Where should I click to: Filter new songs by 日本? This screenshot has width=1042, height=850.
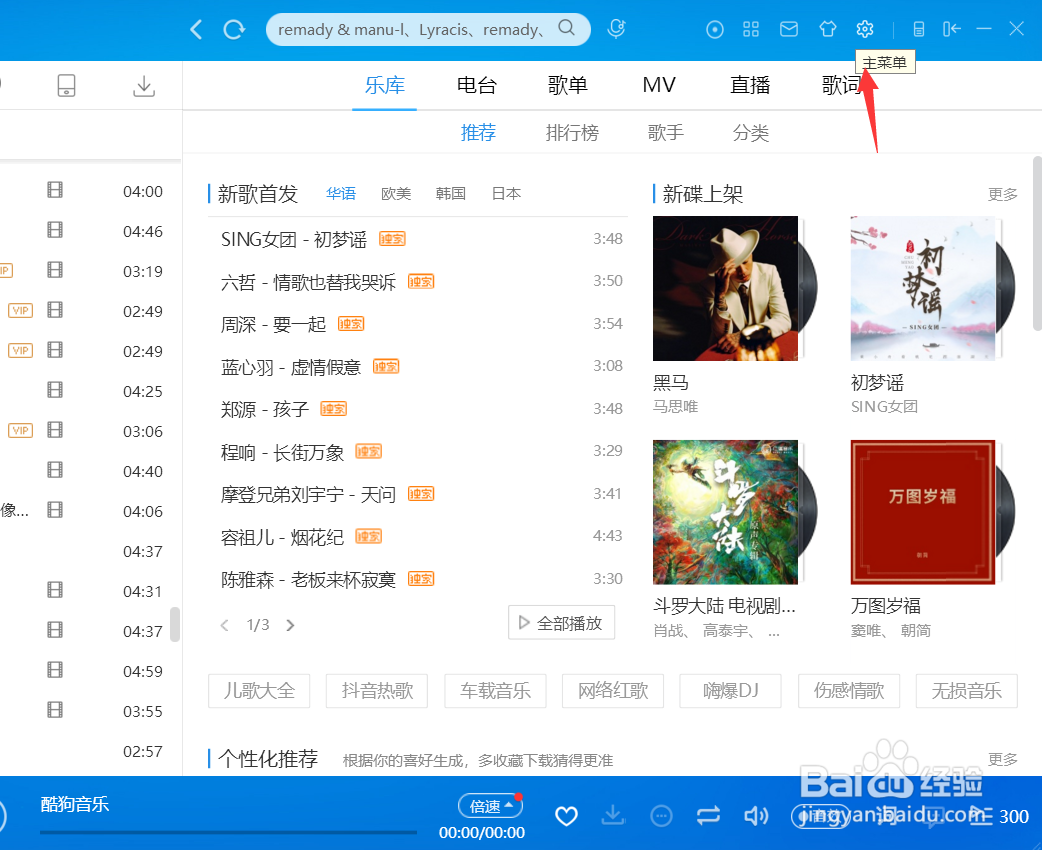506,193
